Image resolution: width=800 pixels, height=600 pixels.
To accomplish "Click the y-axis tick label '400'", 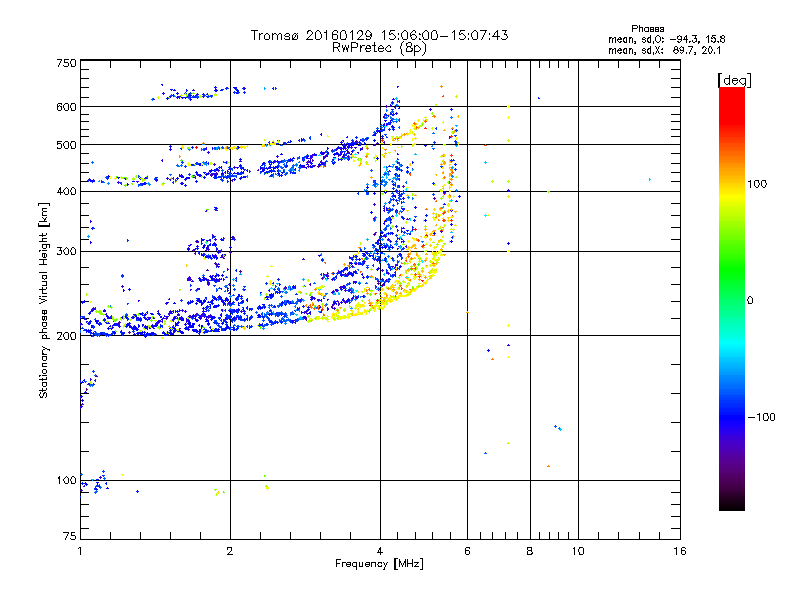I will [x=66, y=191].
